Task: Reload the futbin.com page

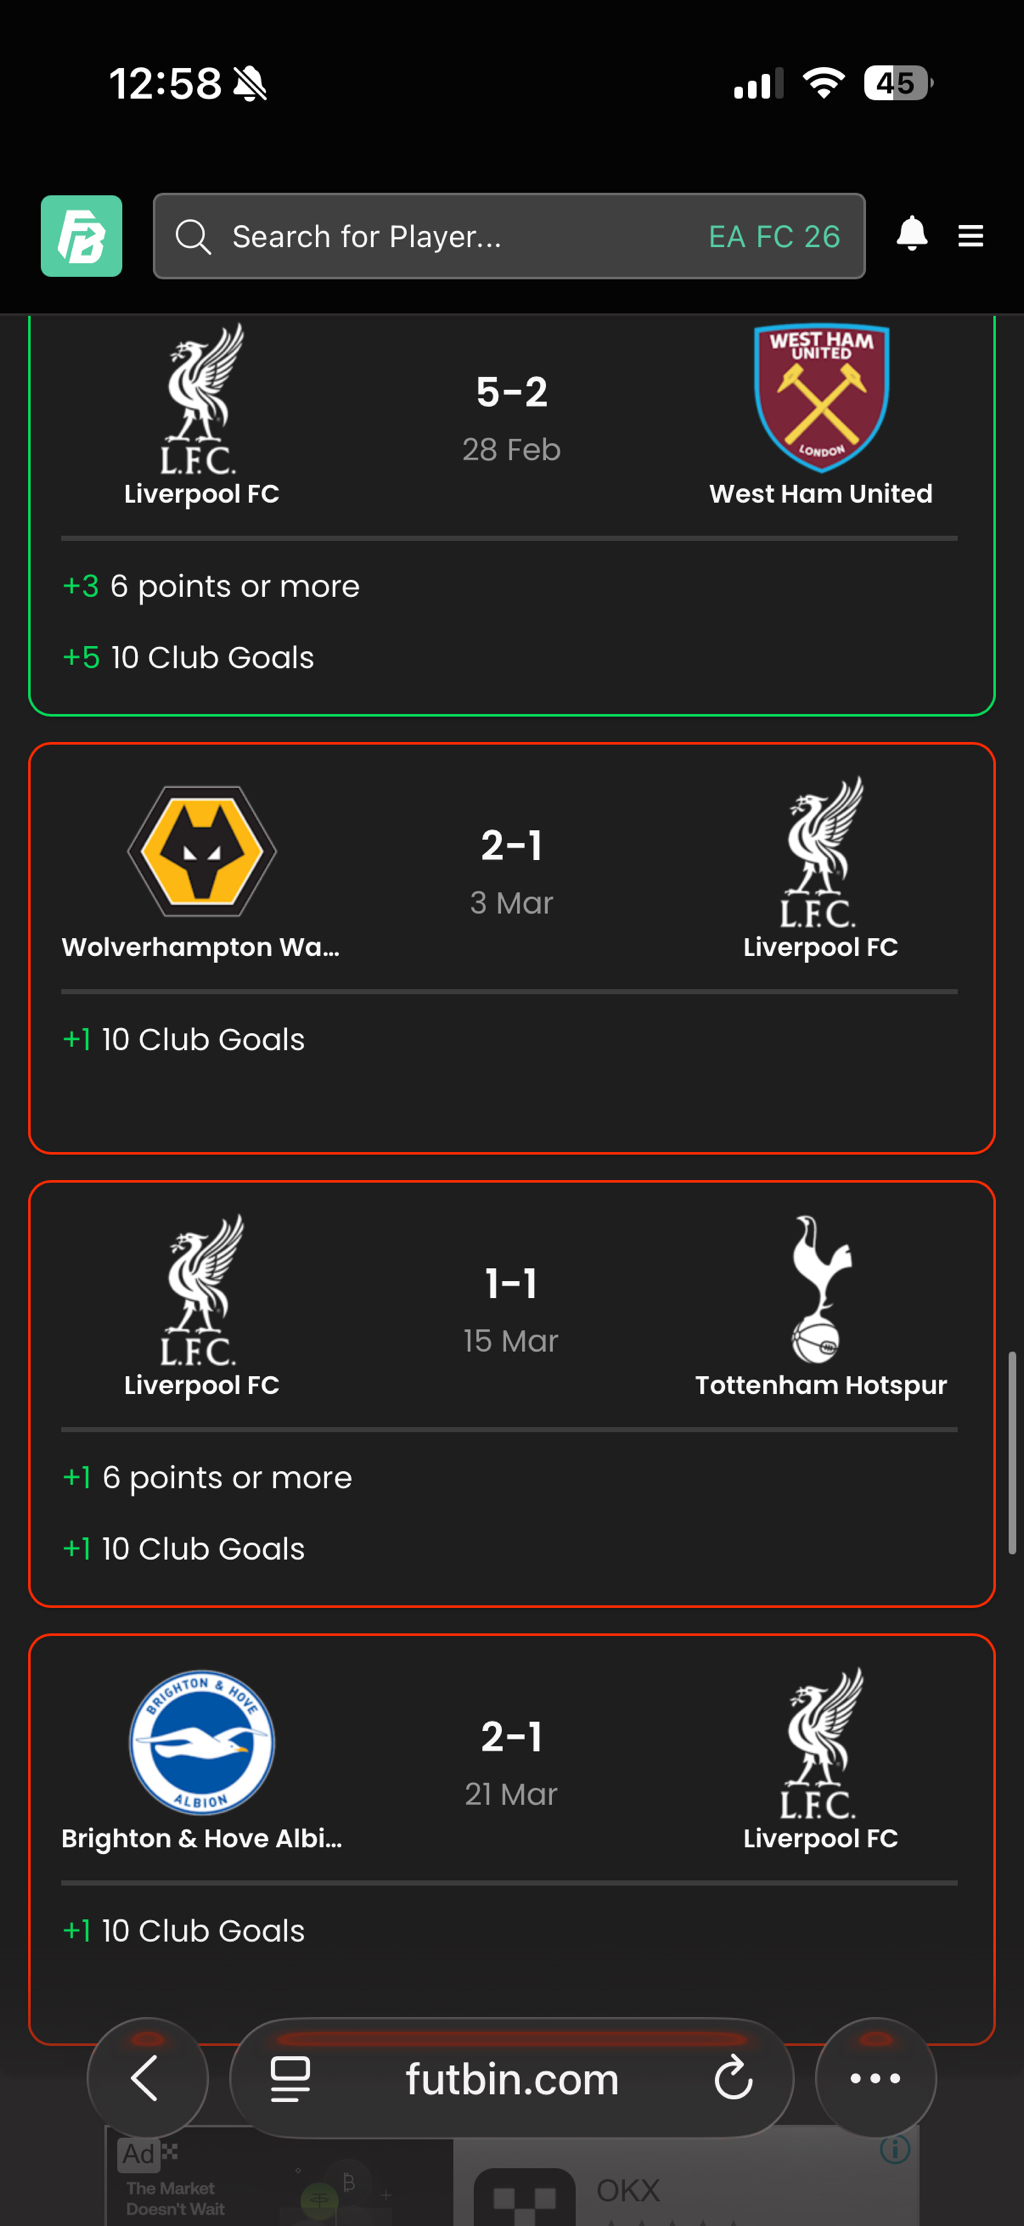Action: [733, 2078]
